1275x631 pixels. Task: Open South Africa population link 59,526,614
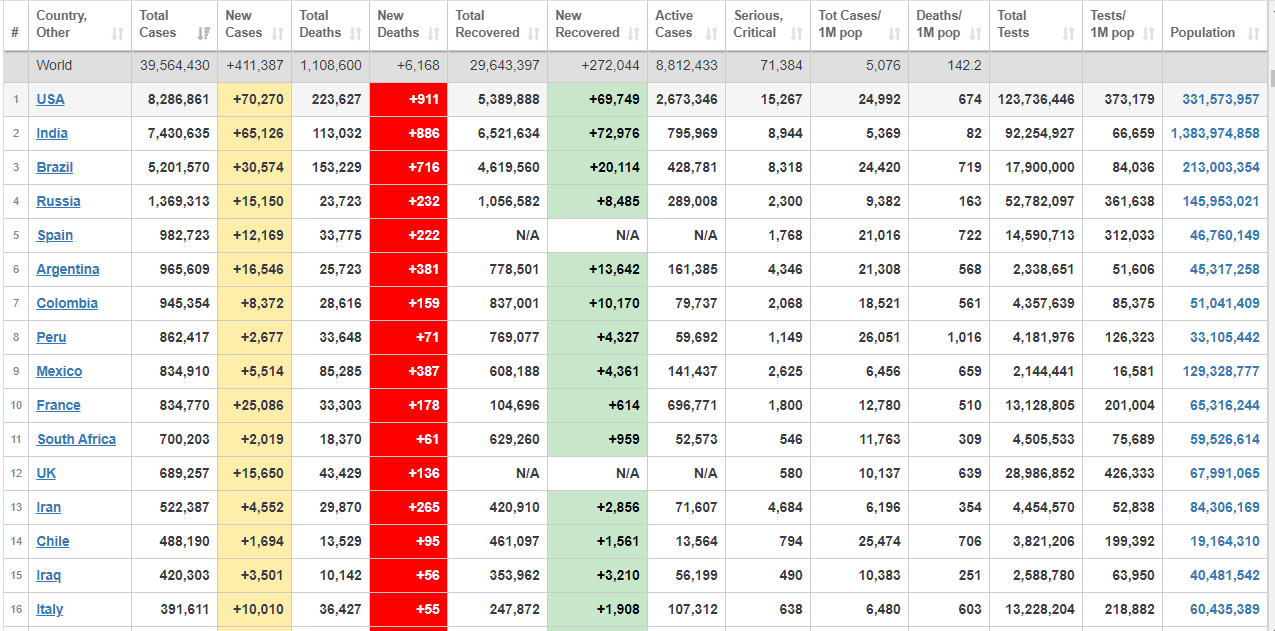click(x=1225, y=439)
